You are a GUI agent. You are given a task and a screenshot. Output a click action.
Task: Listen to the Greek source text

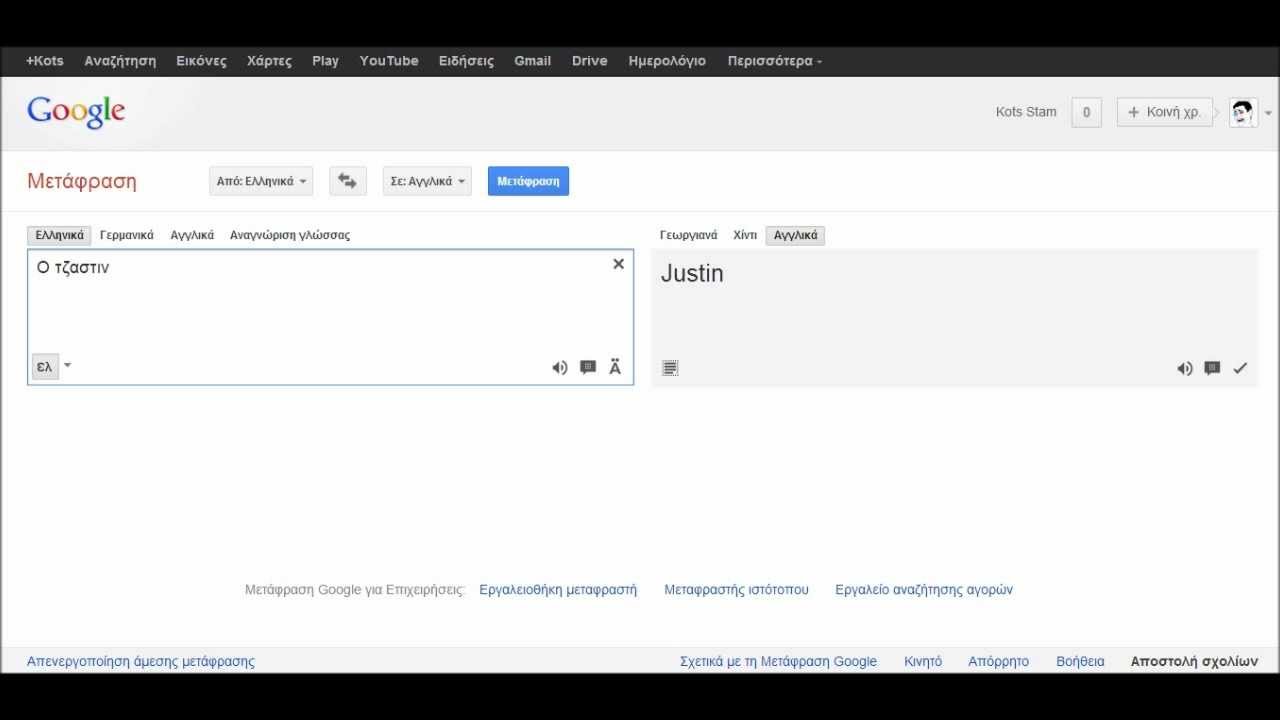point(560,368)
